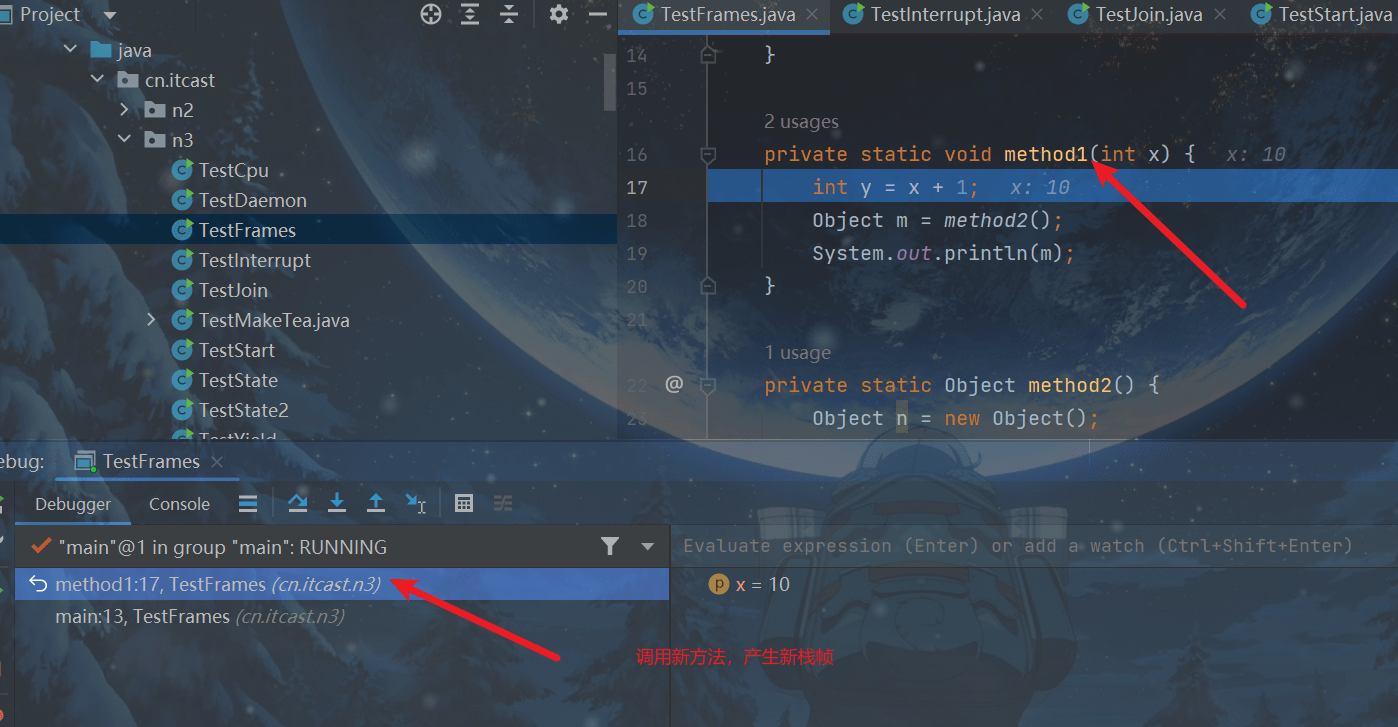This screenshot has width=1398, height=727.
Task: Click frames filter funnel icon
Action: [610, 546]
